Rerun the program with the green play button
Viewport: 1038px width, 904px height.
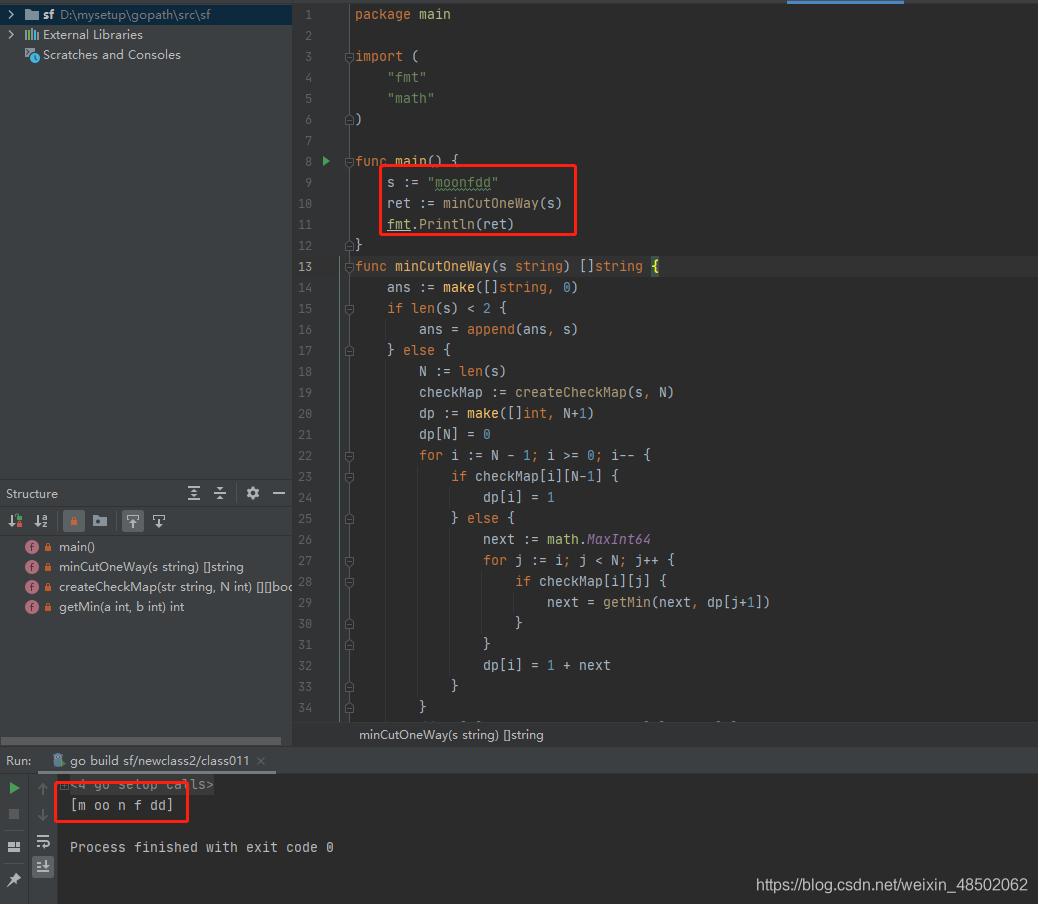point(14,788)
